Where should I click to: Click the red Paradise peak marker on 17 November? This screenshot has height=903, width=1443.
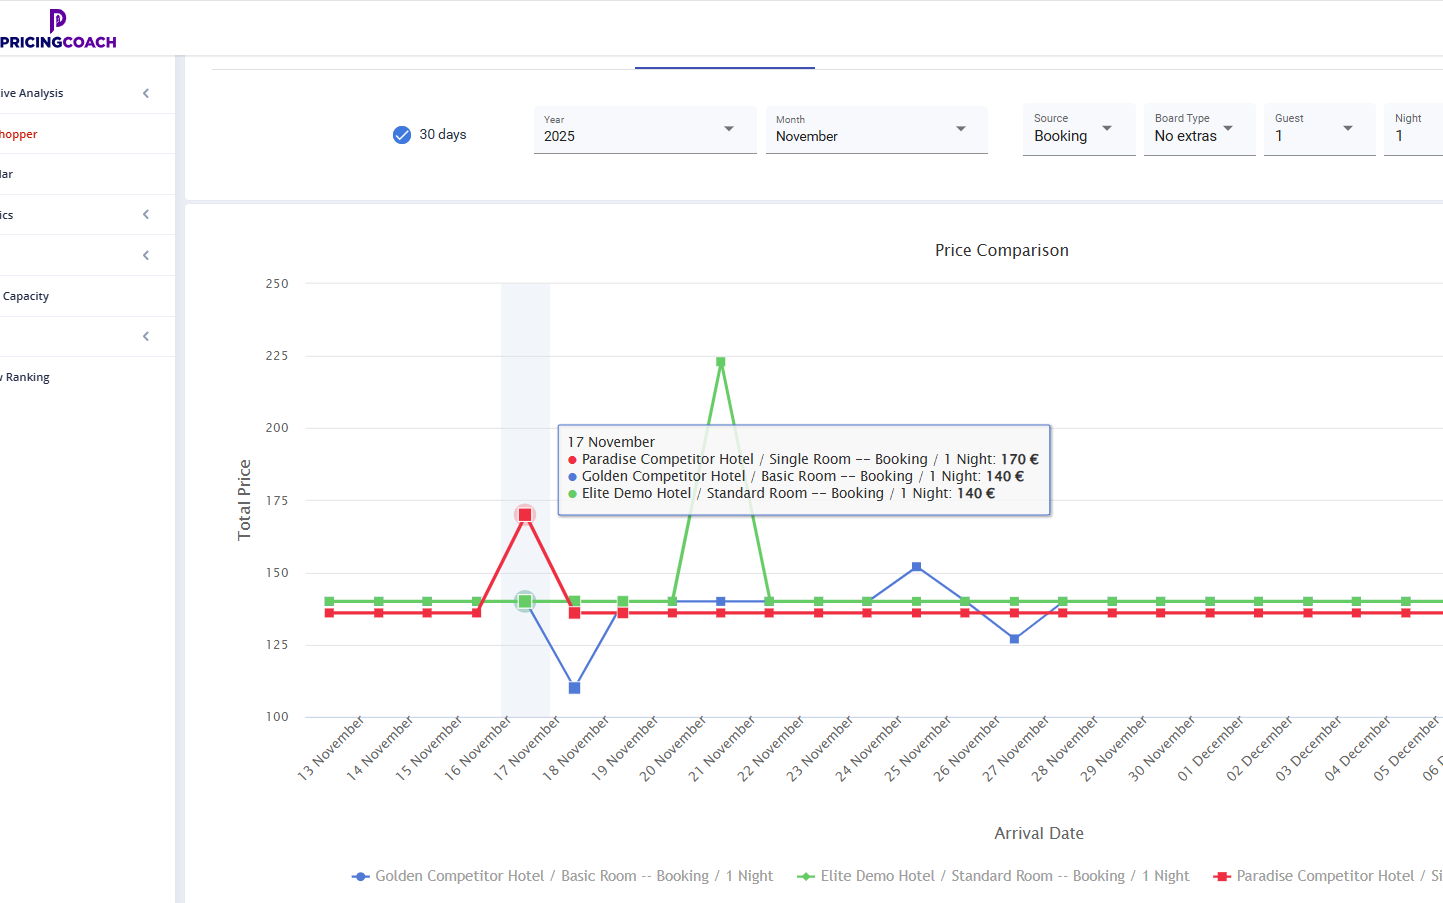pos(525,515)
